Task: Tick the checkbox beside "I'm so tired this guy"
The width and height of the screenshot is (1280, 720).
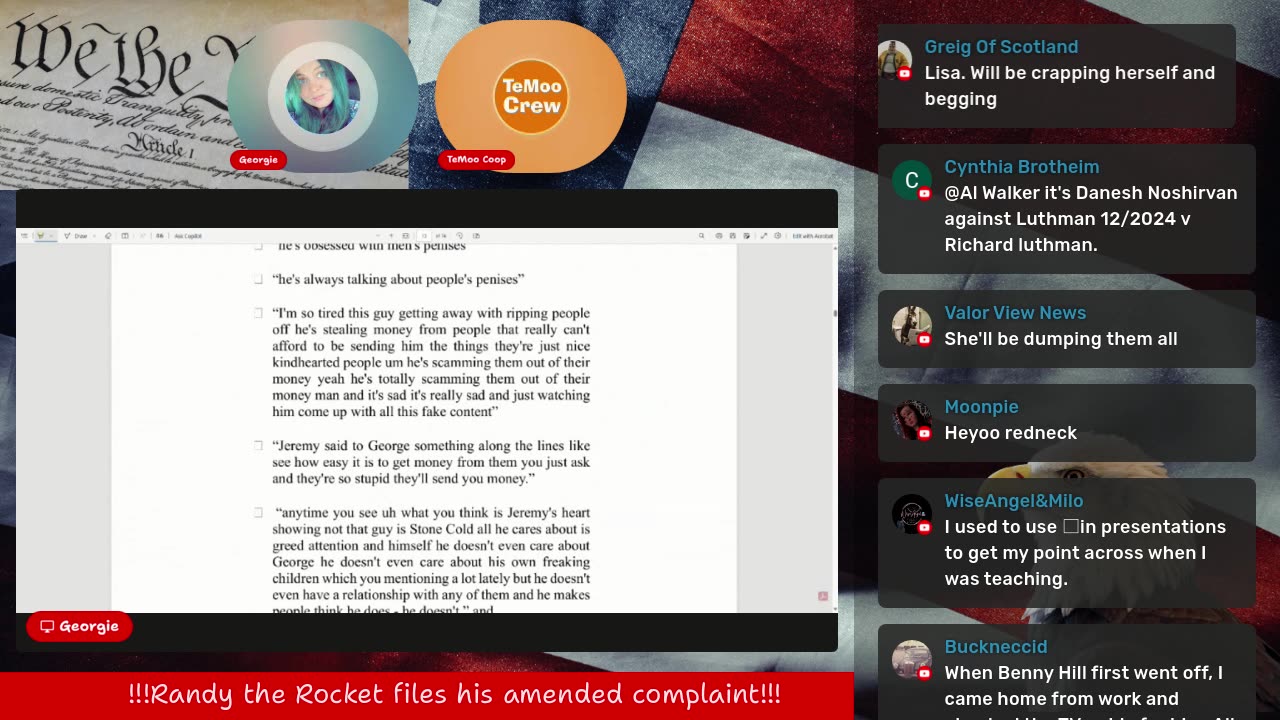Action: [258, 313]
